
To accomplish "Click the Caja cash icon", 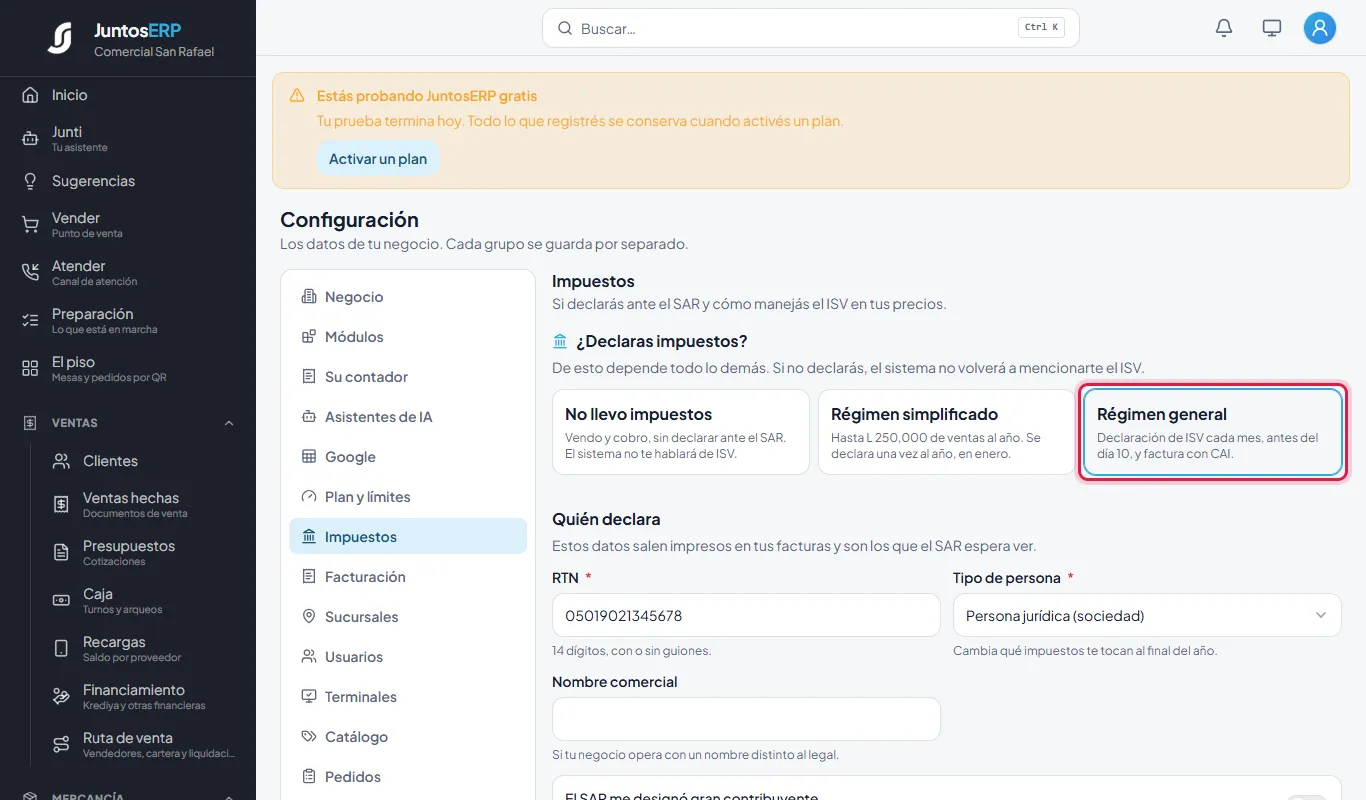I will (x=61, y=601).
